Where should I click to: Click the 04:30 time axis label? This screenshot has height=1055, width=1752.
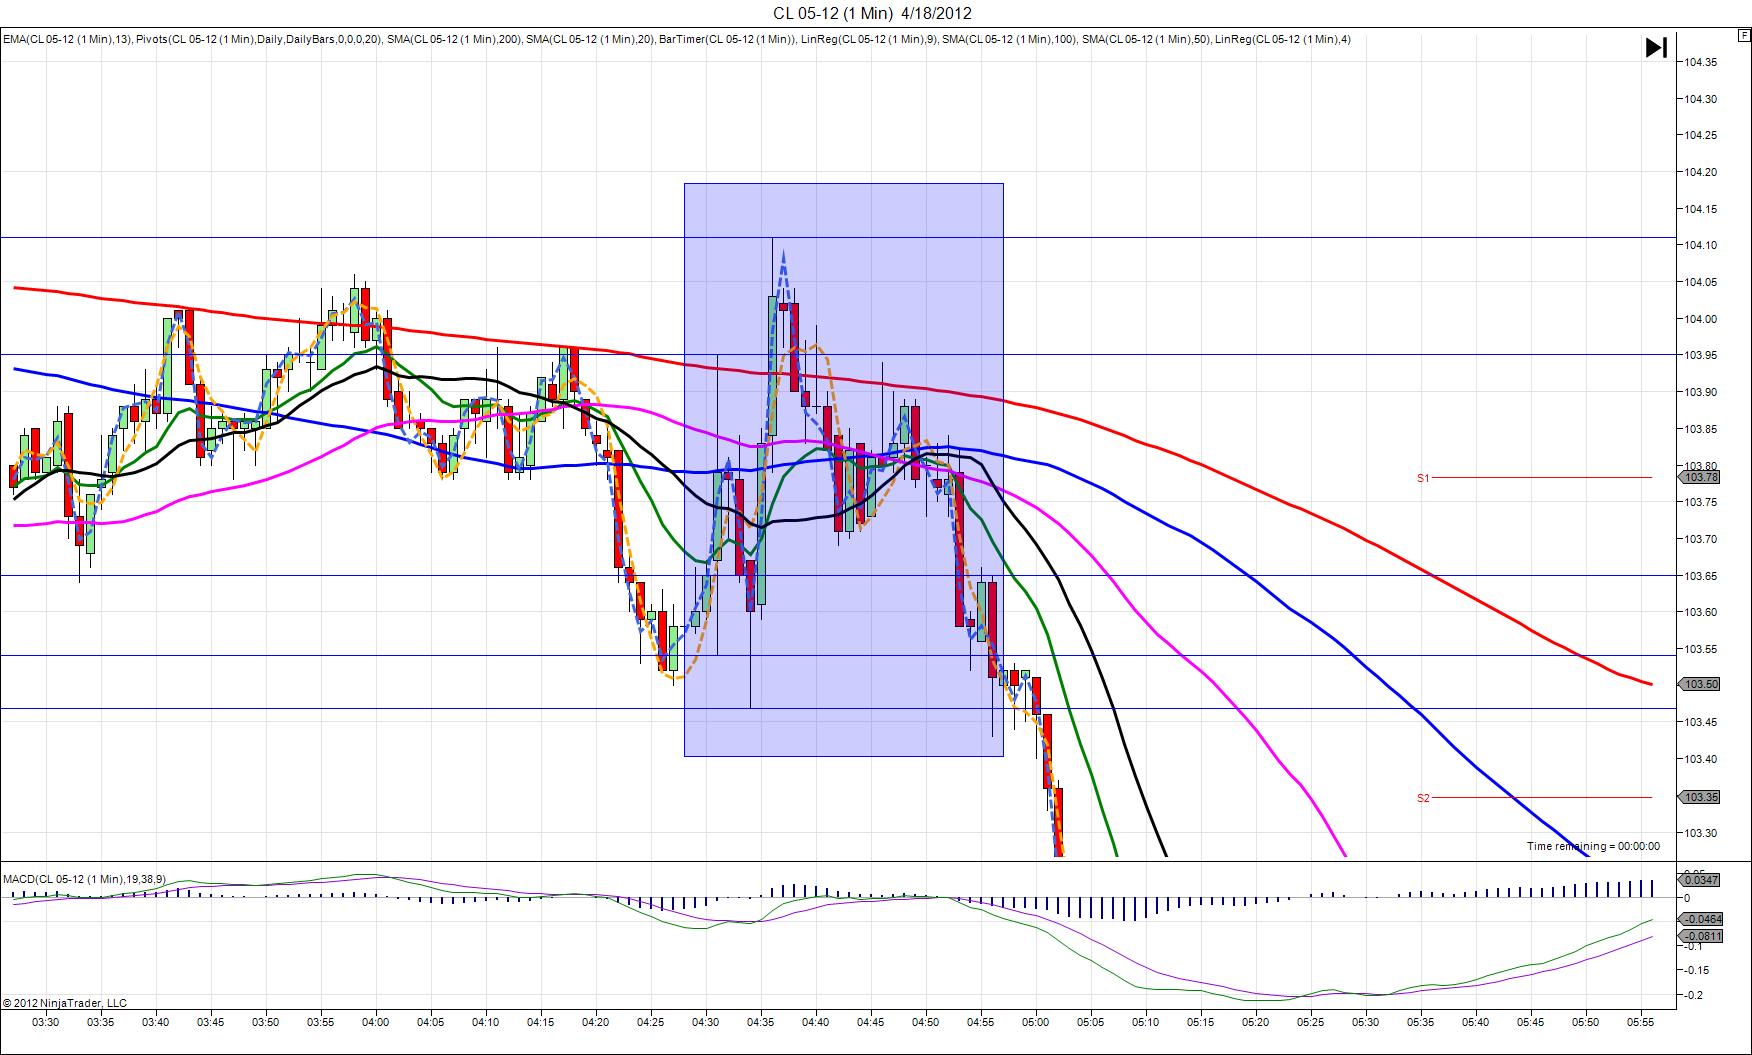pos(706,1022)
